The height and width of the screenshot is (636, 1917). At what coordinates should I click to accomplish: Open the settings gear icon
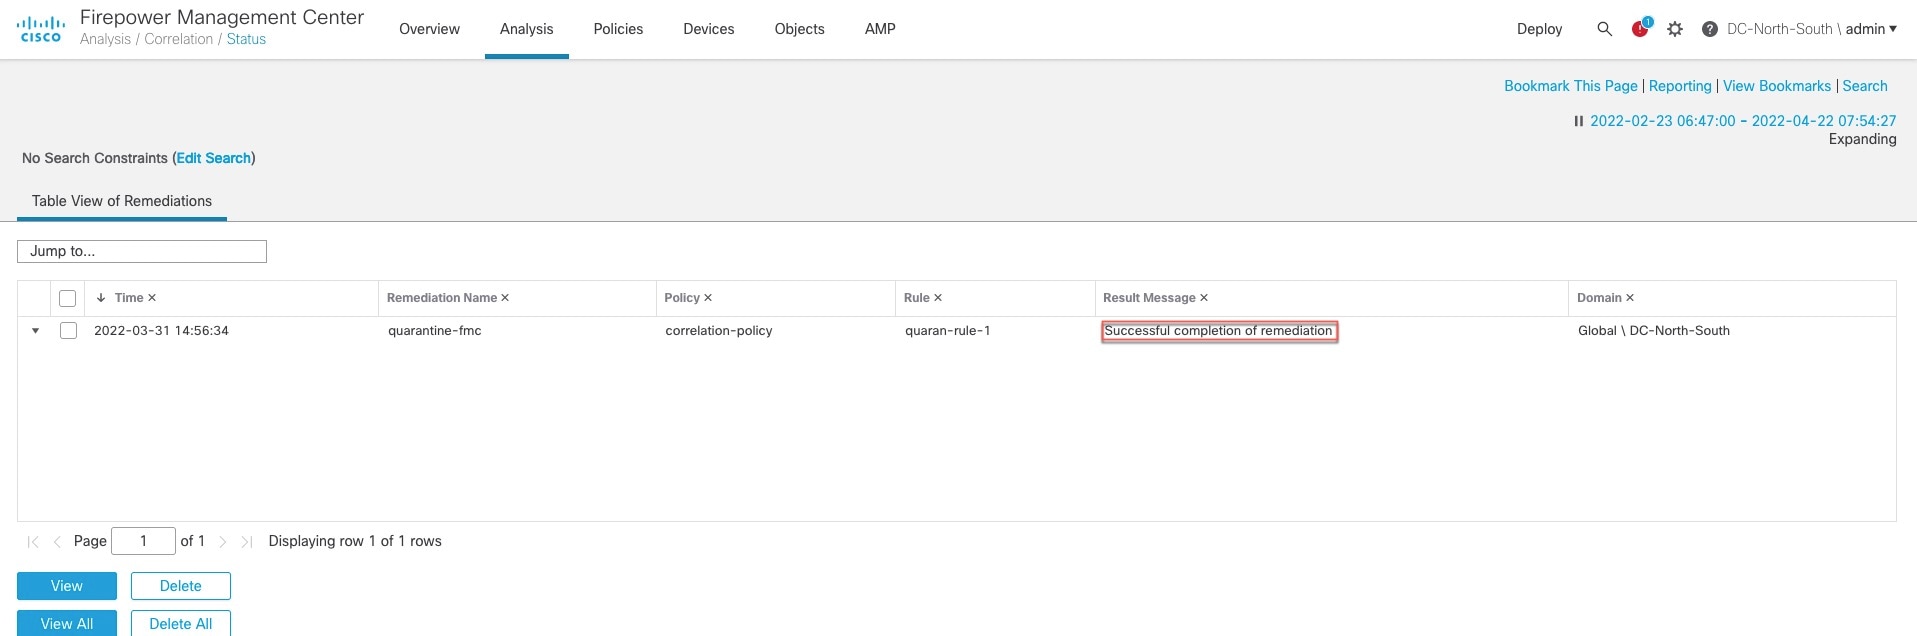coord(1675,29)
